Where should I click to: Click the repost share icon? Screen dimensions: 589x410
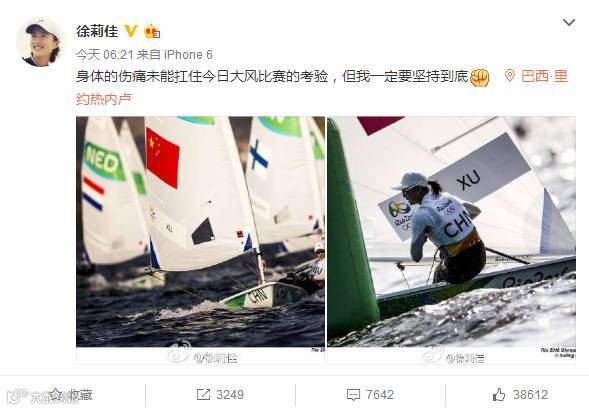(x=203, y=395)
